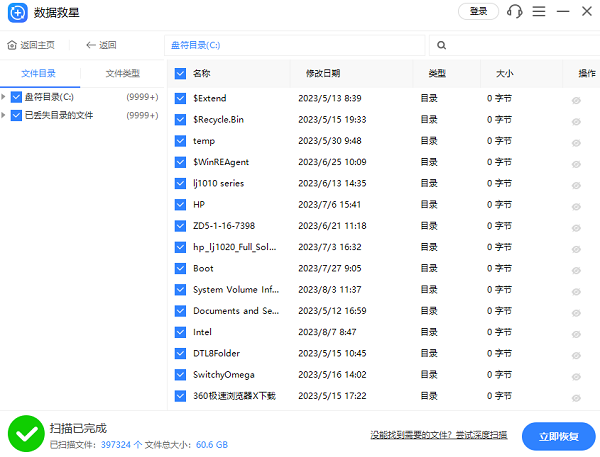The height and width of the screenshot is (457, 600).
Task: Click scanned file count 397324
Action: pos(116,445)
